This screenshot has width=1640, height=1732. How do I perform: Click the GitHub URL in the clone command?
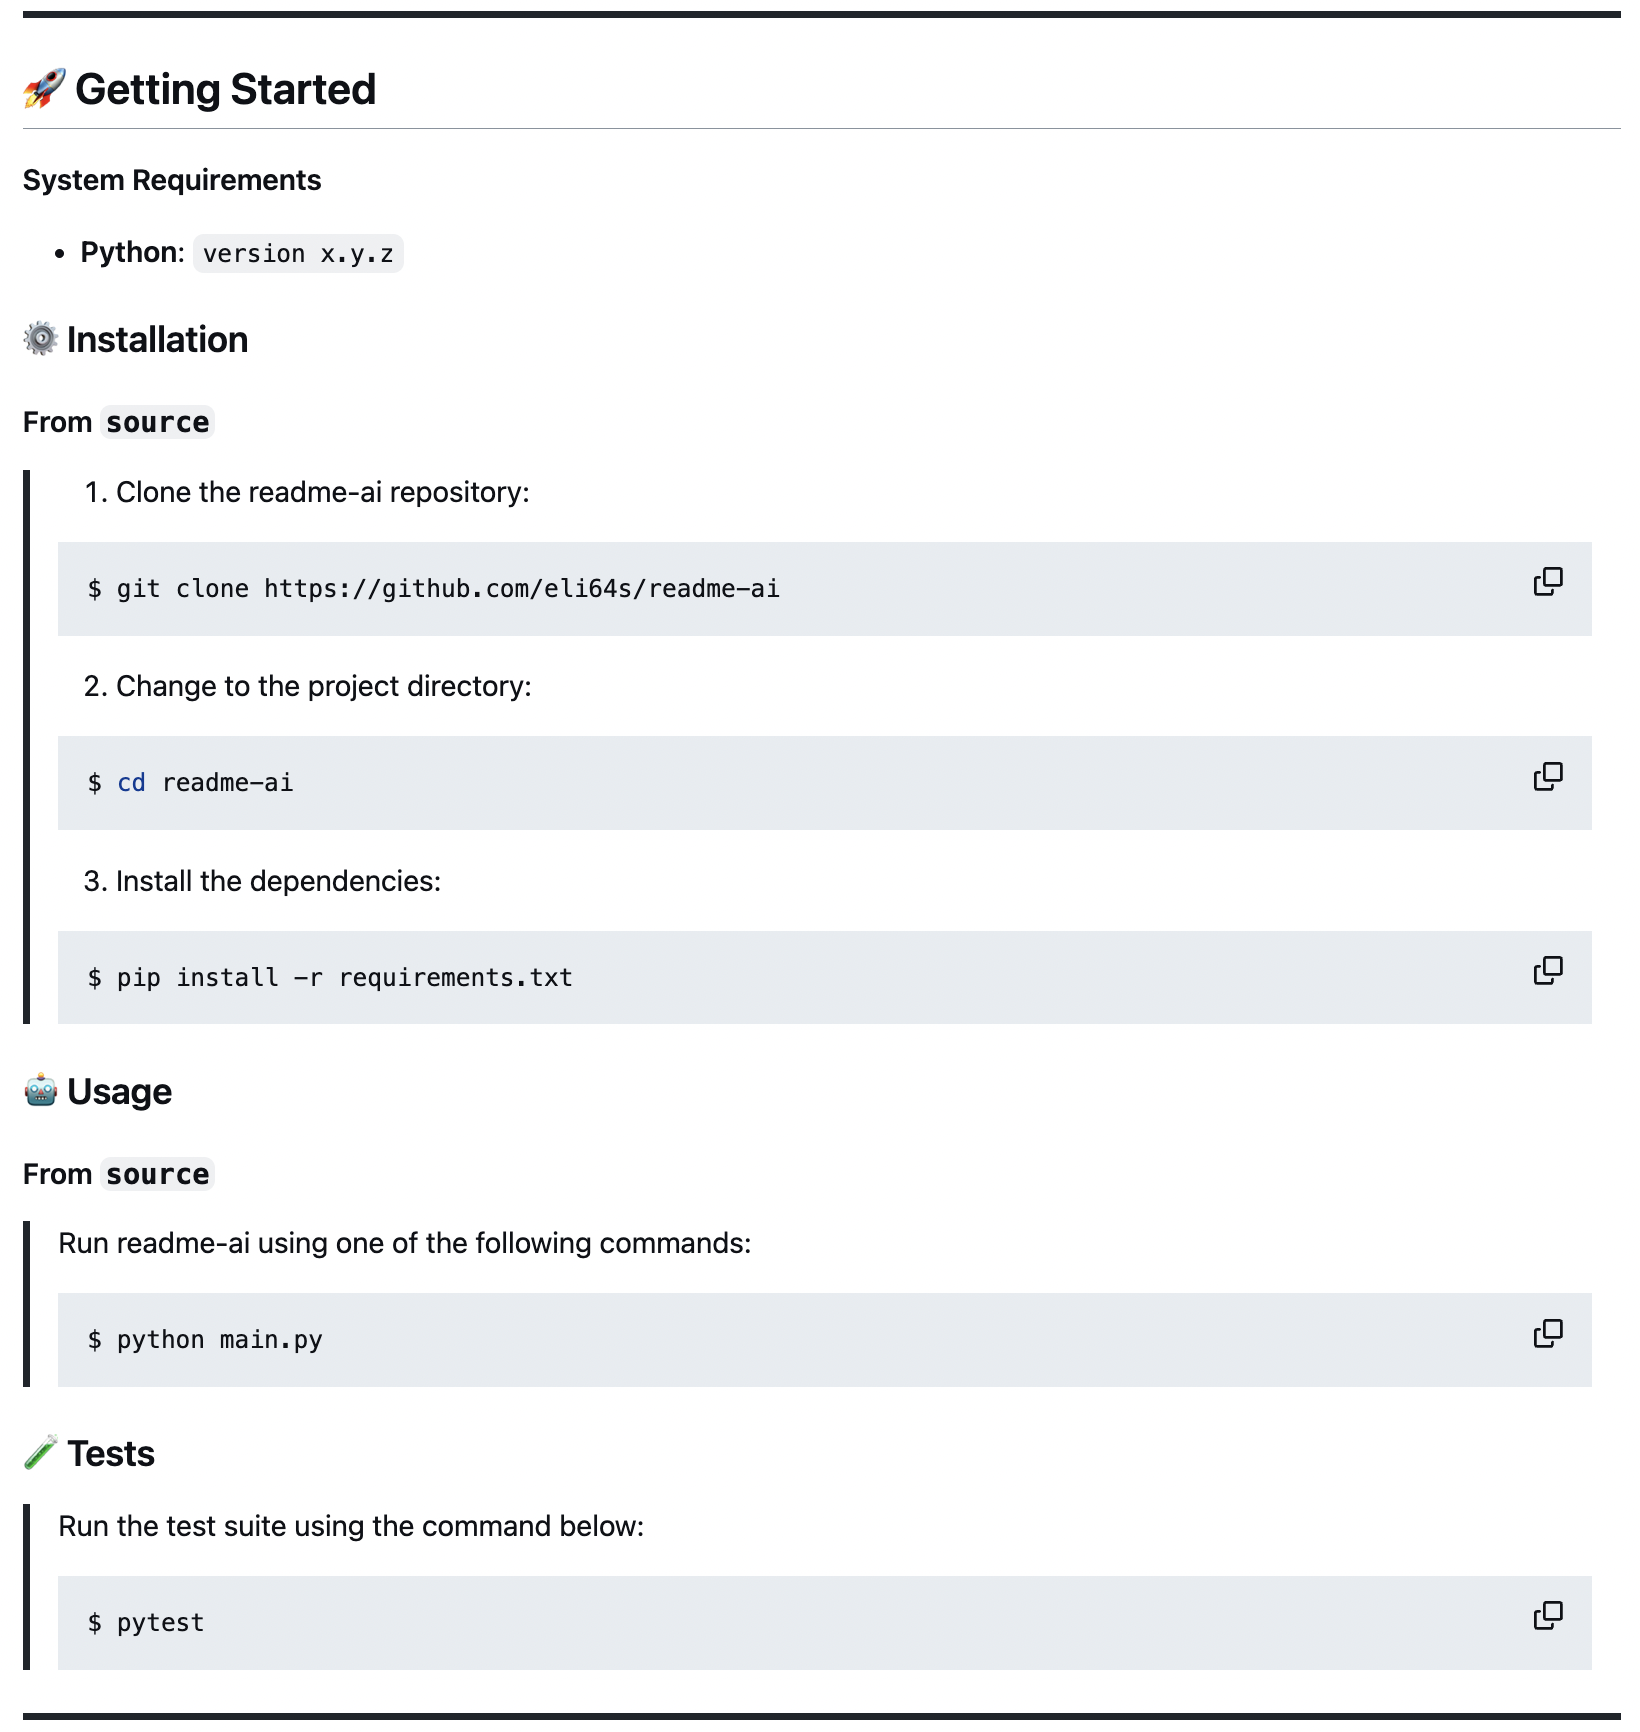(x=521, y=589)
